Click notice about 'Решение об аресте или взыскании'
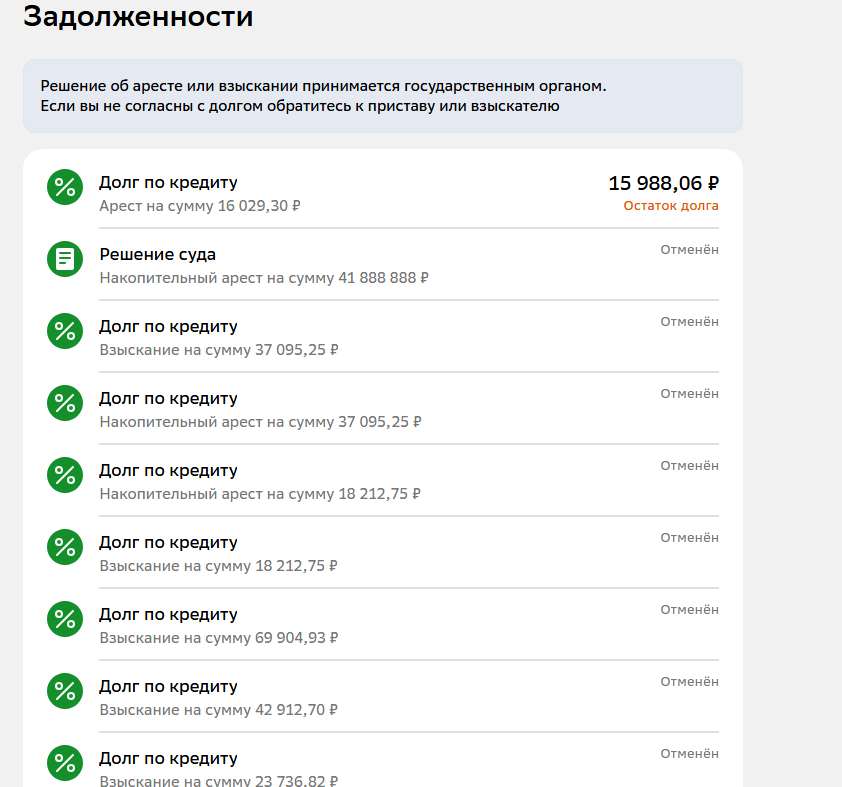This screenshot has width=842, height=787. (x=383, y=96)
